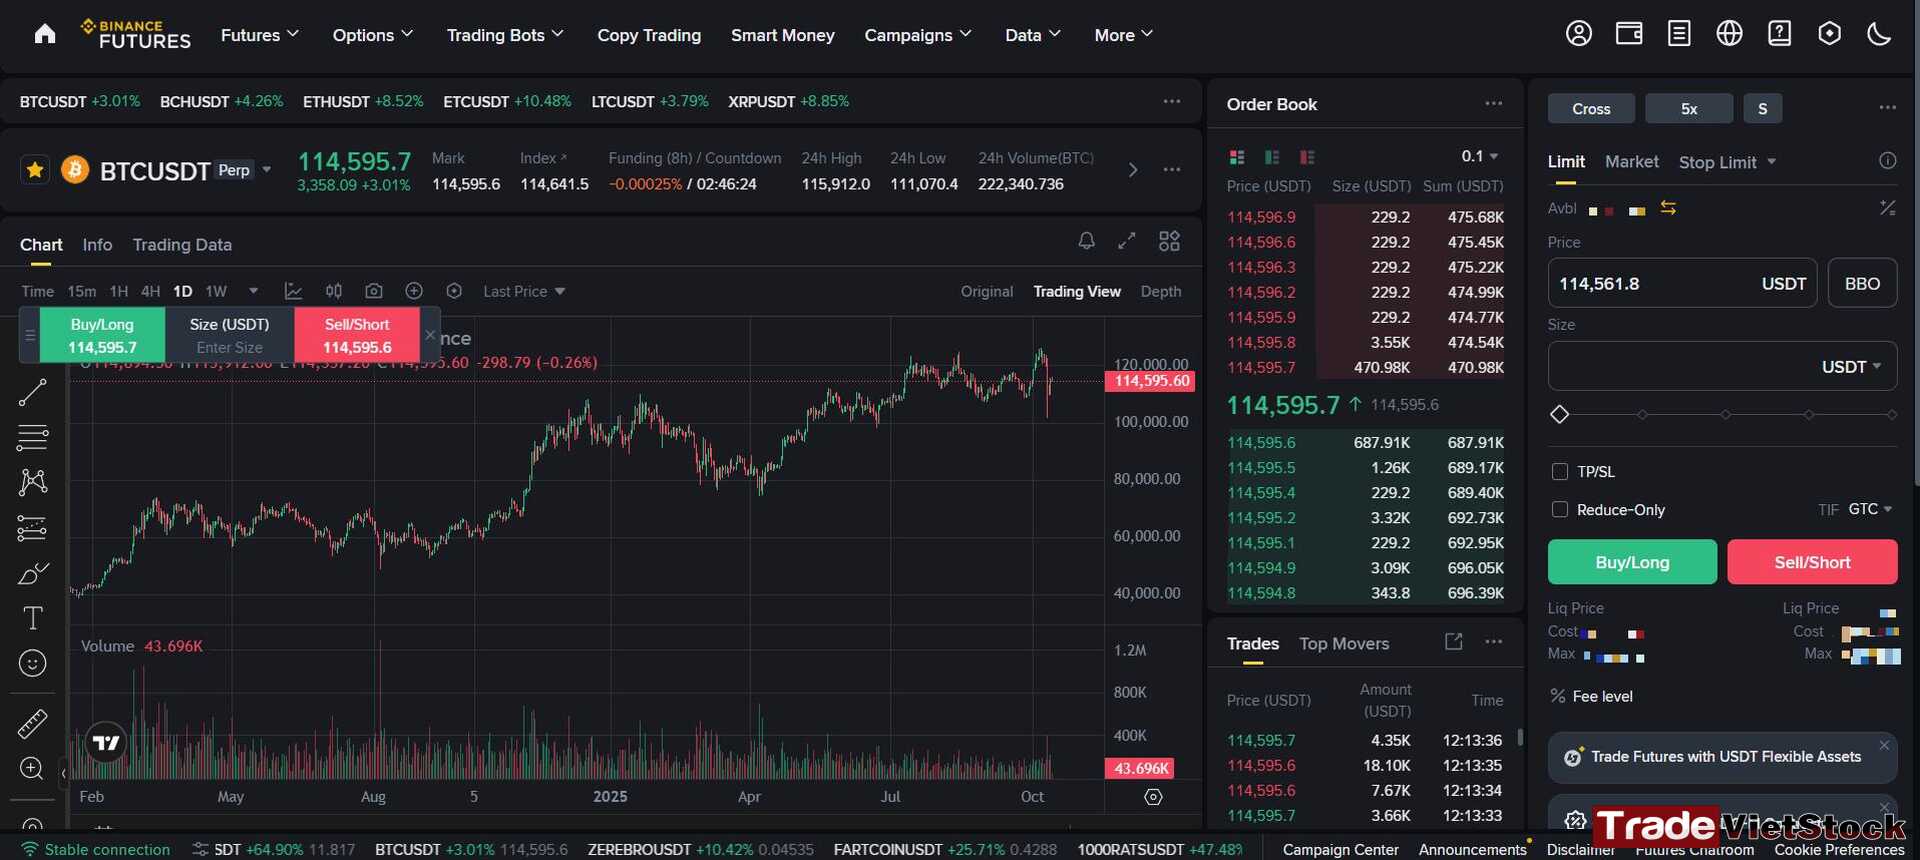Switch chart to Original view

987,291
